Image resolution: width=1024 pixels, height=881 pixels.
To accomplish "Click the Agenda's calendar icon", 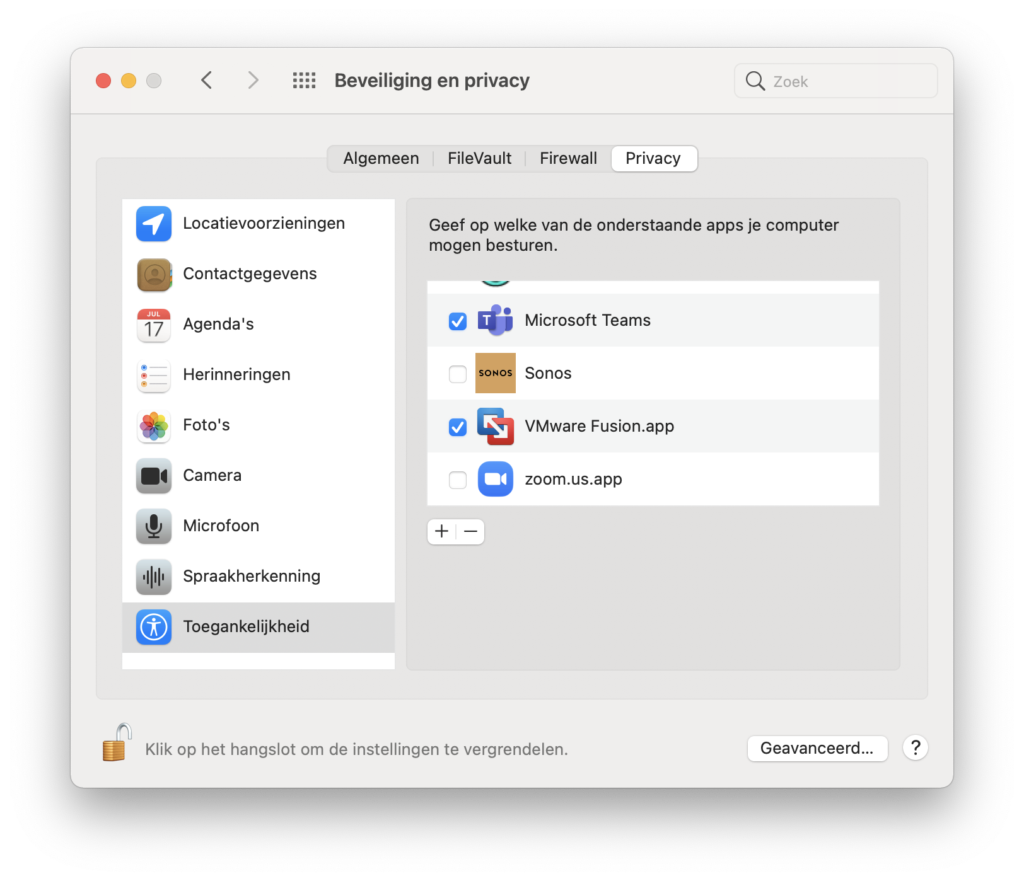I will [153, 325].
